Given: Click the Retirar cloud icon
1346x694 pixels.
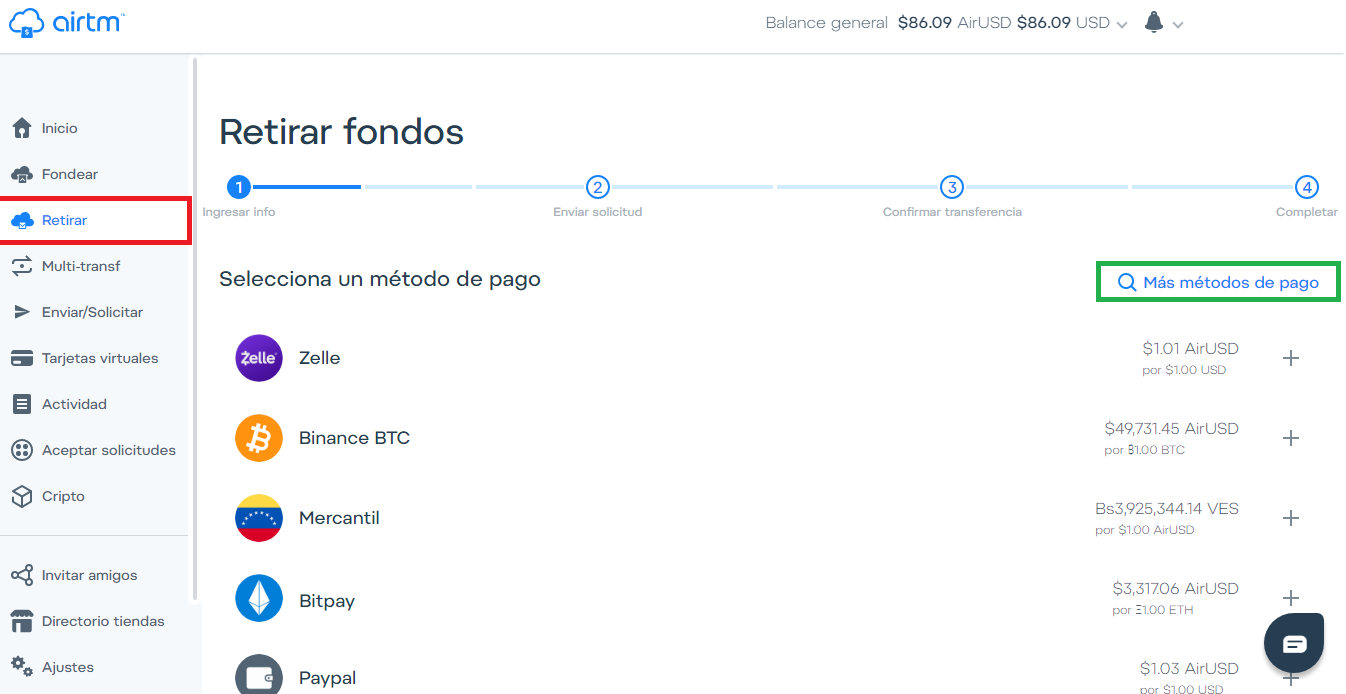Looking at the screenshot, I should (22, 220).
